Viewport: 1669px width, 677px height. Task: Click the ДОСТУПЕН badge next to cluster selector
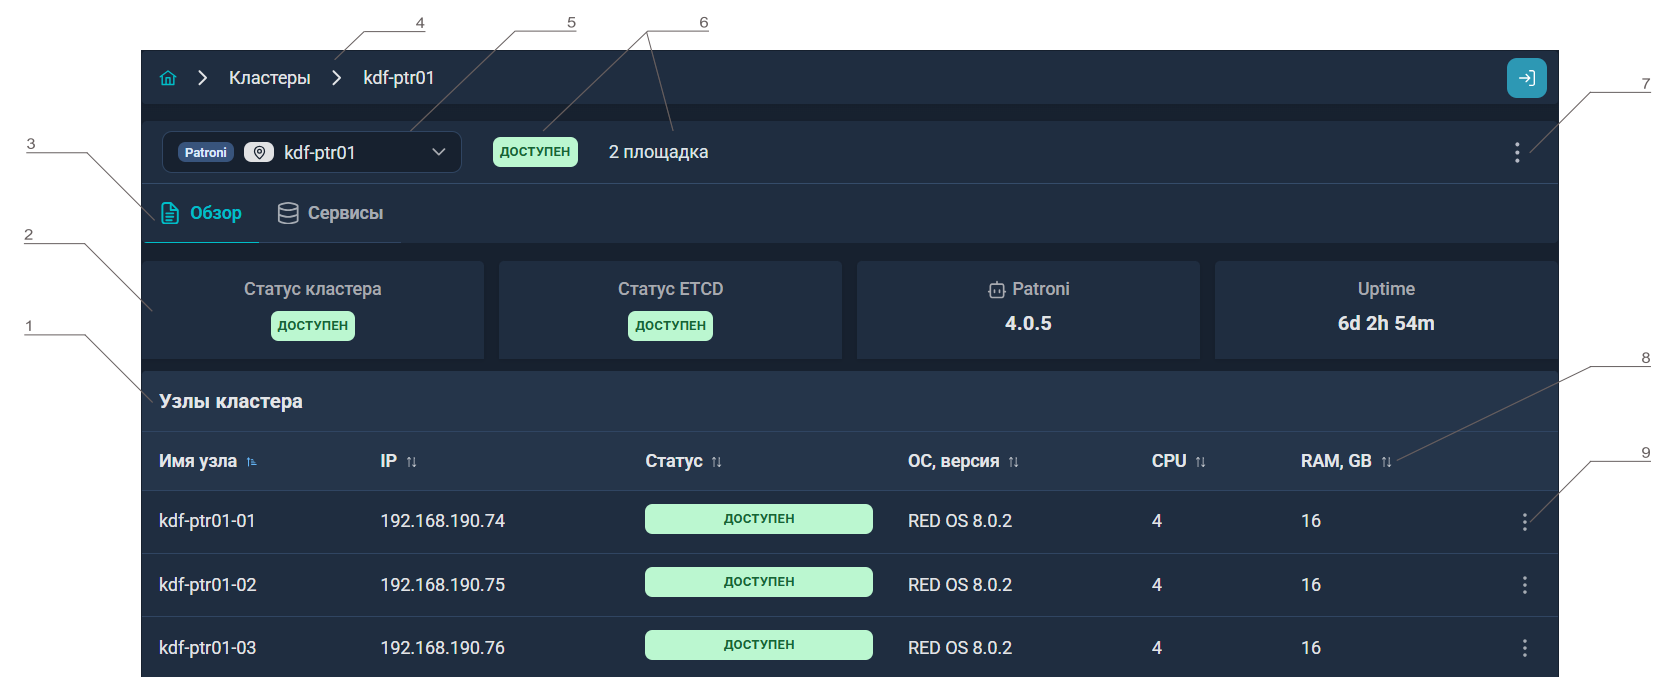click(x=535, y=152)
